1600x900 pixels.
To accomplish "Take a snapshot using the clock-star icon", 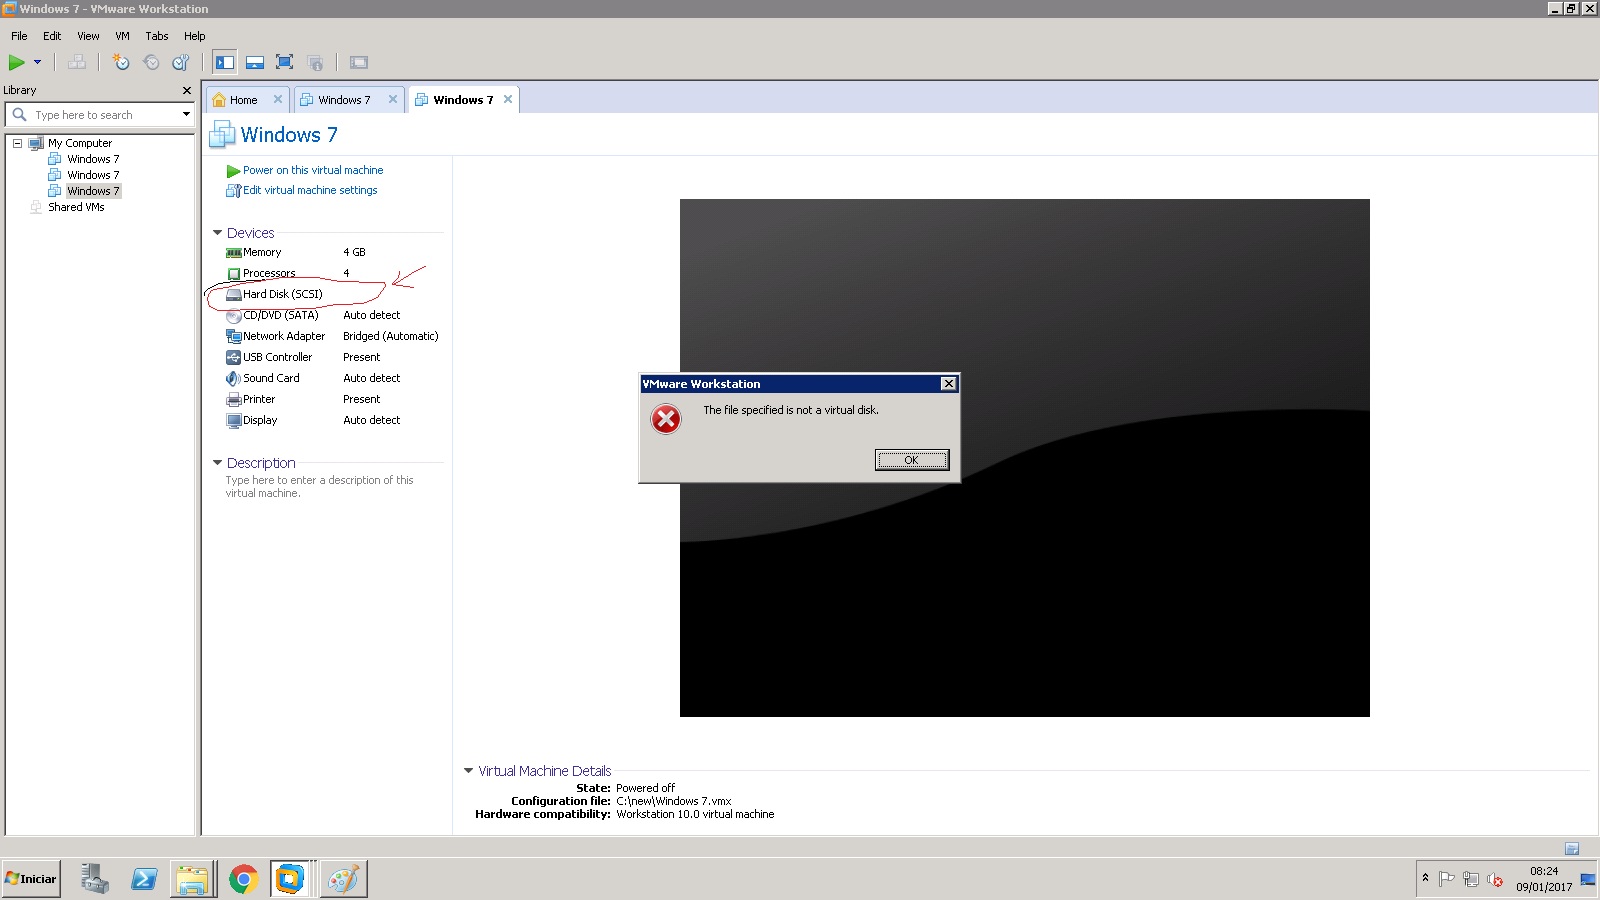I will point(121,62).
